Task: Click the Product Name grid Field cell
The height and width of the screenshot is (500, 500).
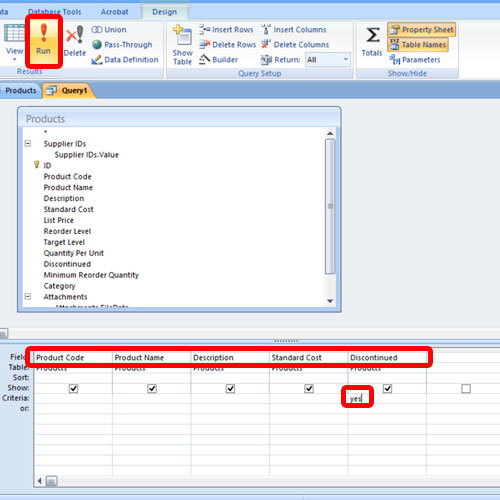Action: [152, 357]
